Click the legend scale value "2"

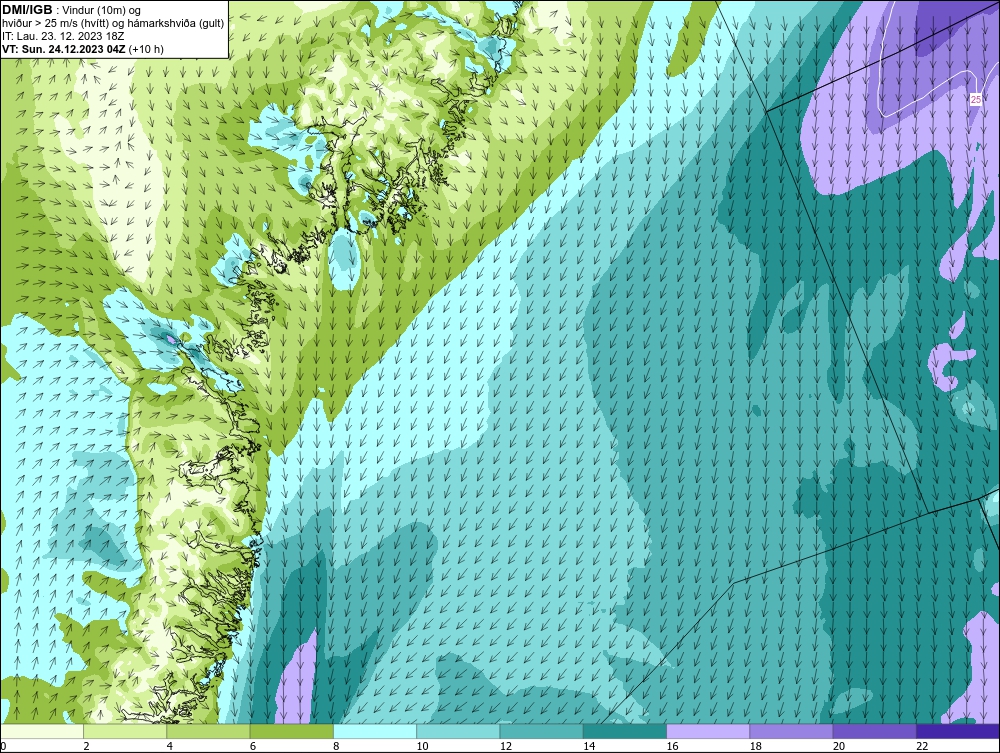pyautogui.click(x=86, y=747)
